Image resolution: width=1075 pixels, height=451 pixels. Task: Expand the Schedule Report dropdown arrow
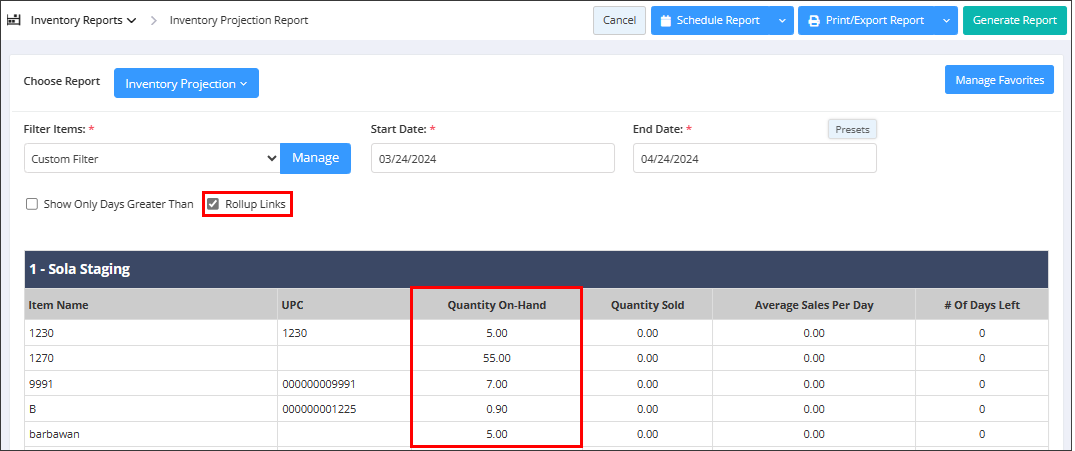click(x=782, y=21)
